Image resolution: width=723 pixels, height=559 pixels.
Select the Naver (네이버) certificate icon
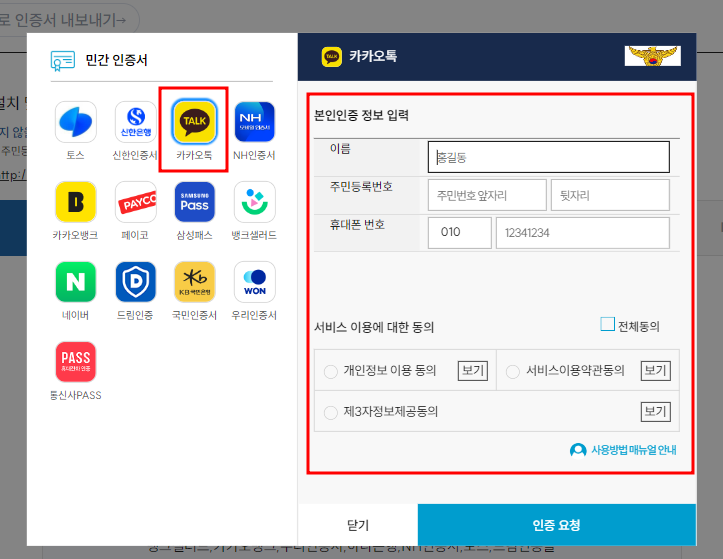coord(76,282)
